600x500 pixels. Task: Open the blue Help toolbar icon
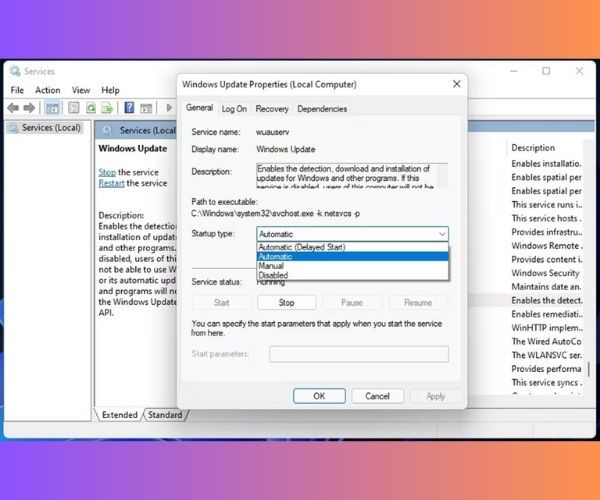pyautogui.click(x=129, y=108)
